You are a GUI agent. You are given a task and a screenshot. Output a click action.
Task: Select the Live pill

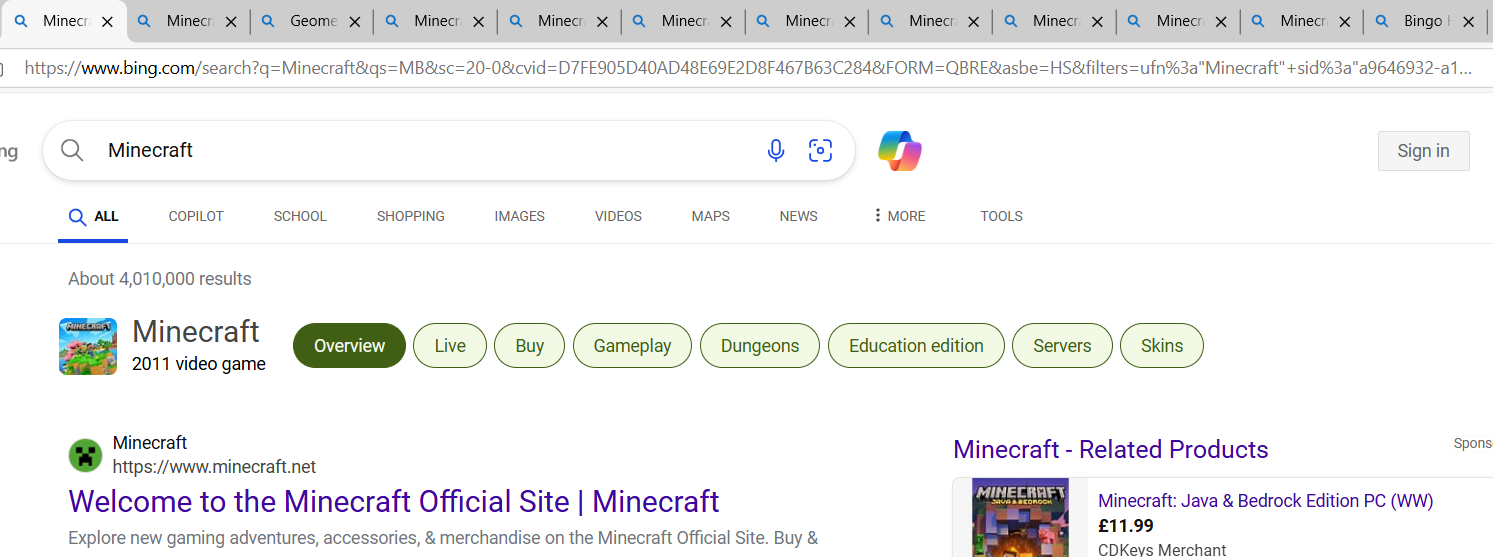(450, 346)
